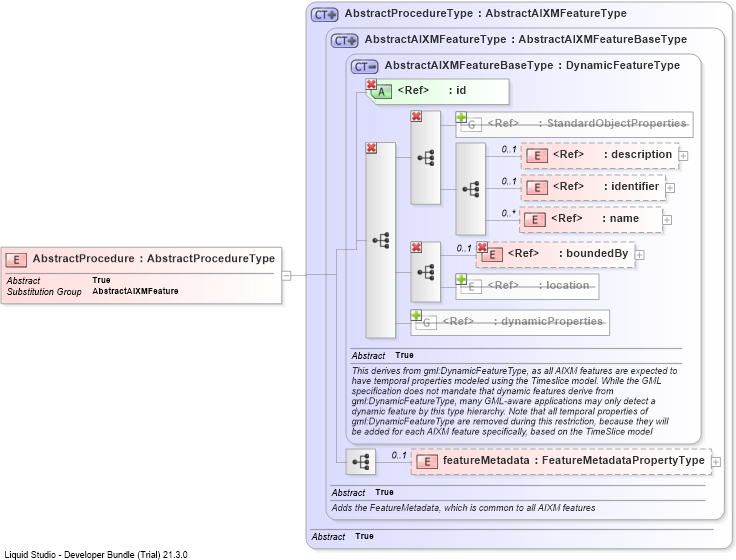Select the sequence containing description, identifier, name
Viewport: 736px width, 560px height.
[x=471, y=189]
